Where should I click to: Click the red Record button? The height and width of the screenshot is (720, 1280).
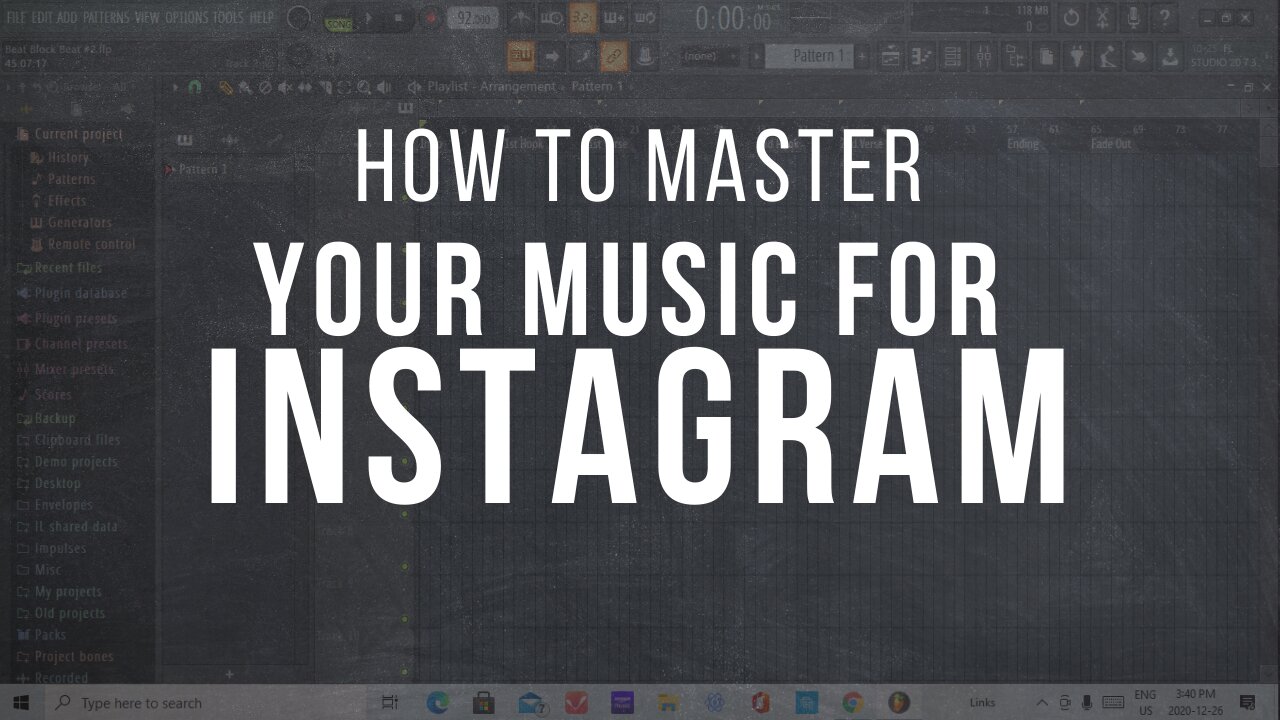click(431, 18)
